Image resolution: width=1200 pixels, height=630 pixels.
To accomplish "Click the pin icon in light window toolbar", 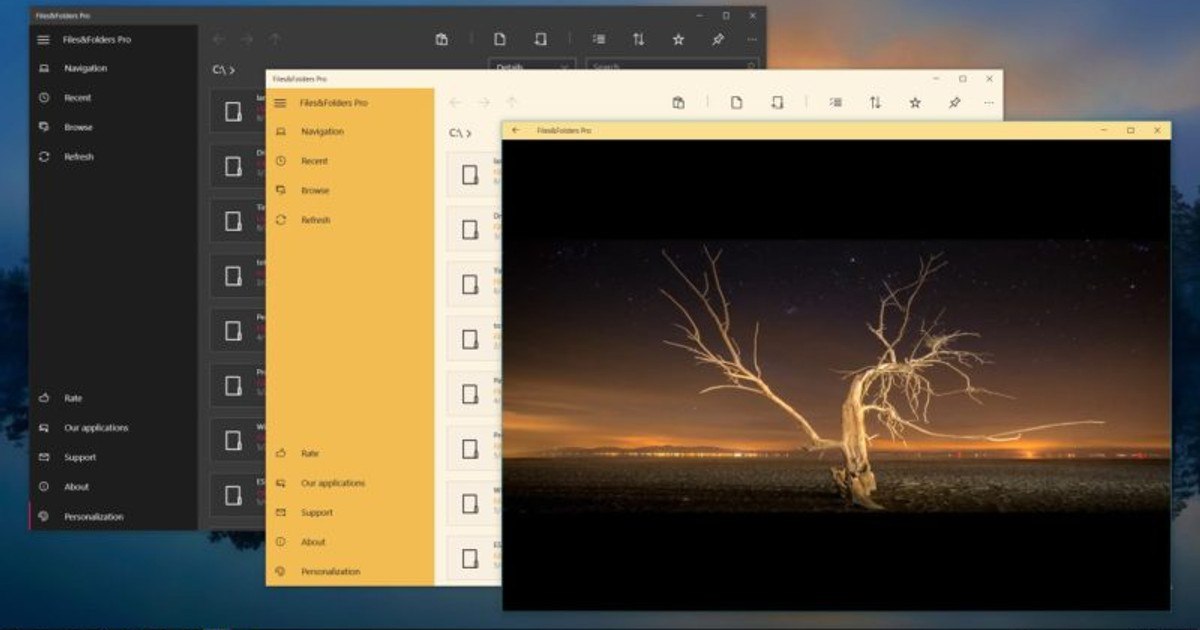I will [x=954, y=103].
